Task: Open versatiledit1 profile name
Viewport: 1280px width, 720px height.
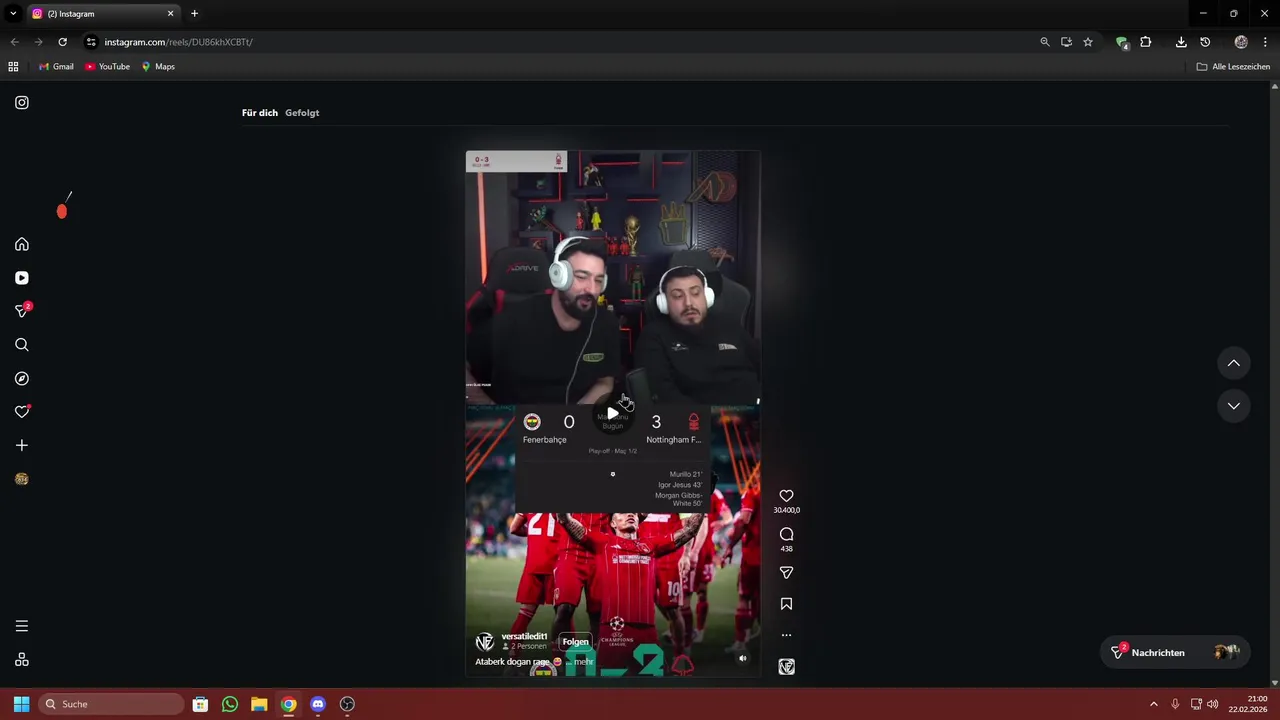Action: [524, 636]
